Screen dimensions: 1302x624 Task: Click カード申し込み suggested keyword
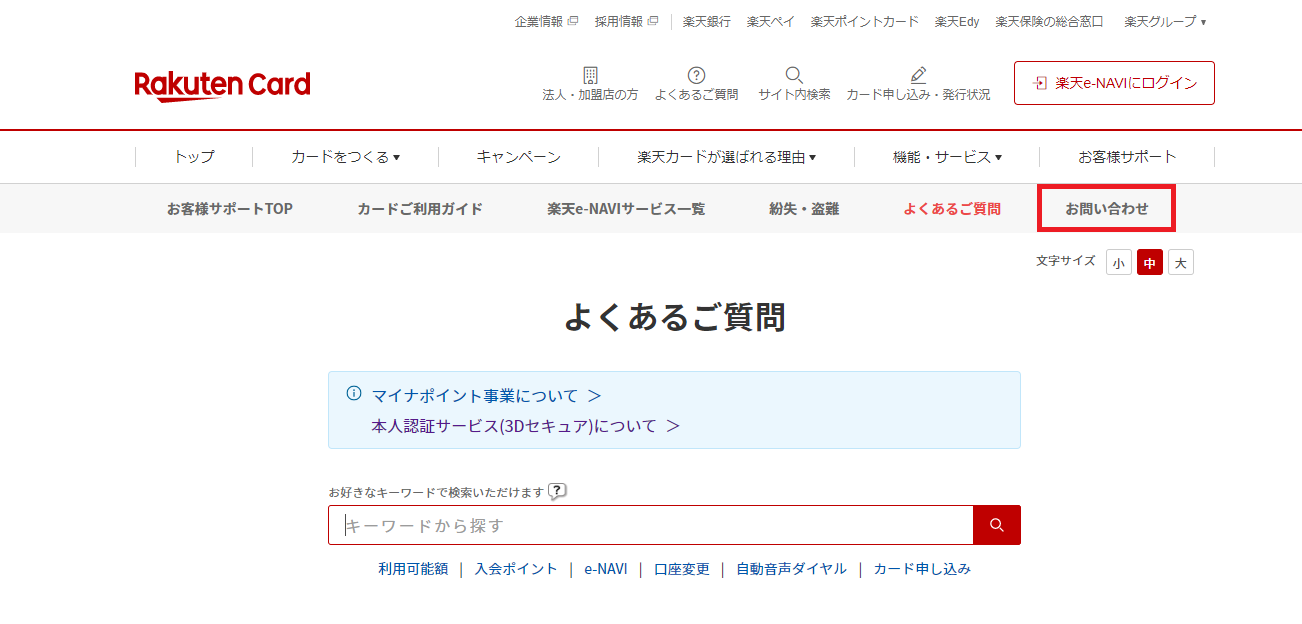[922, 569]
